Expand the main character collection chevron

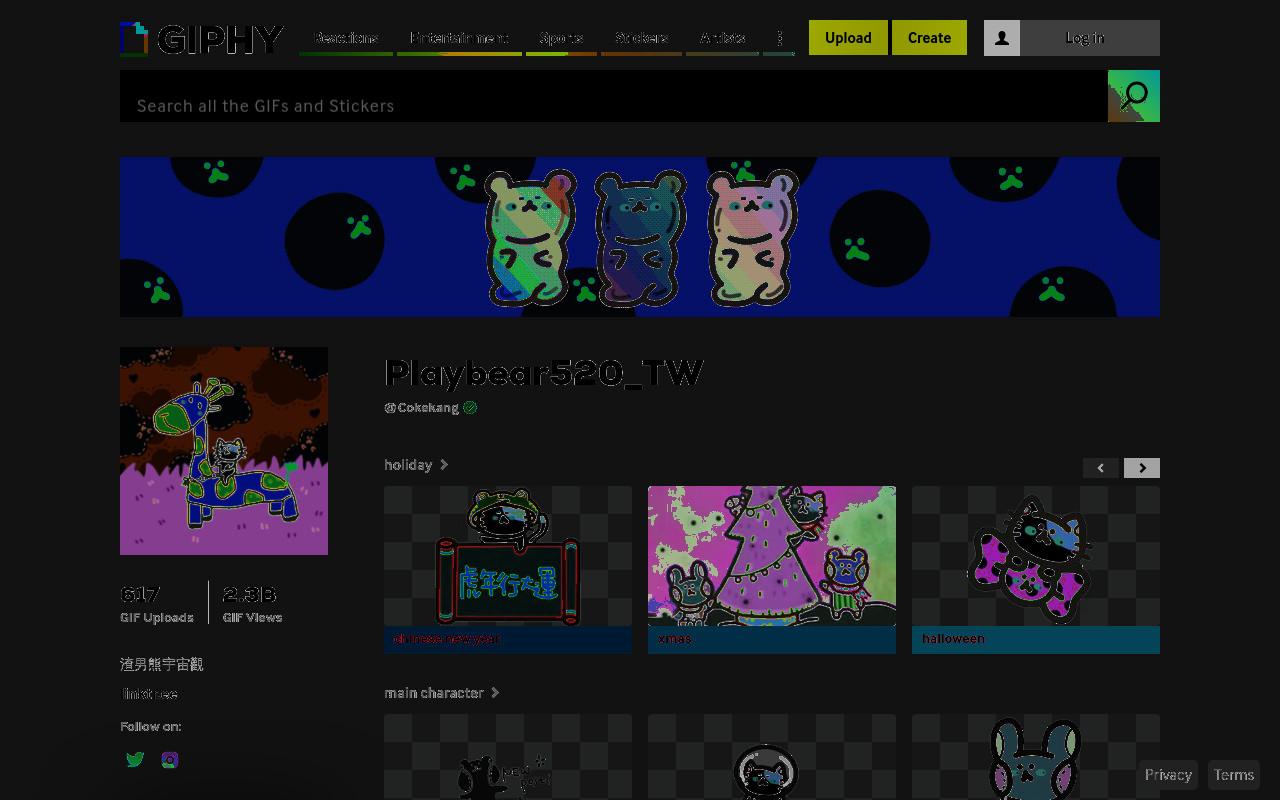(495, 693)
